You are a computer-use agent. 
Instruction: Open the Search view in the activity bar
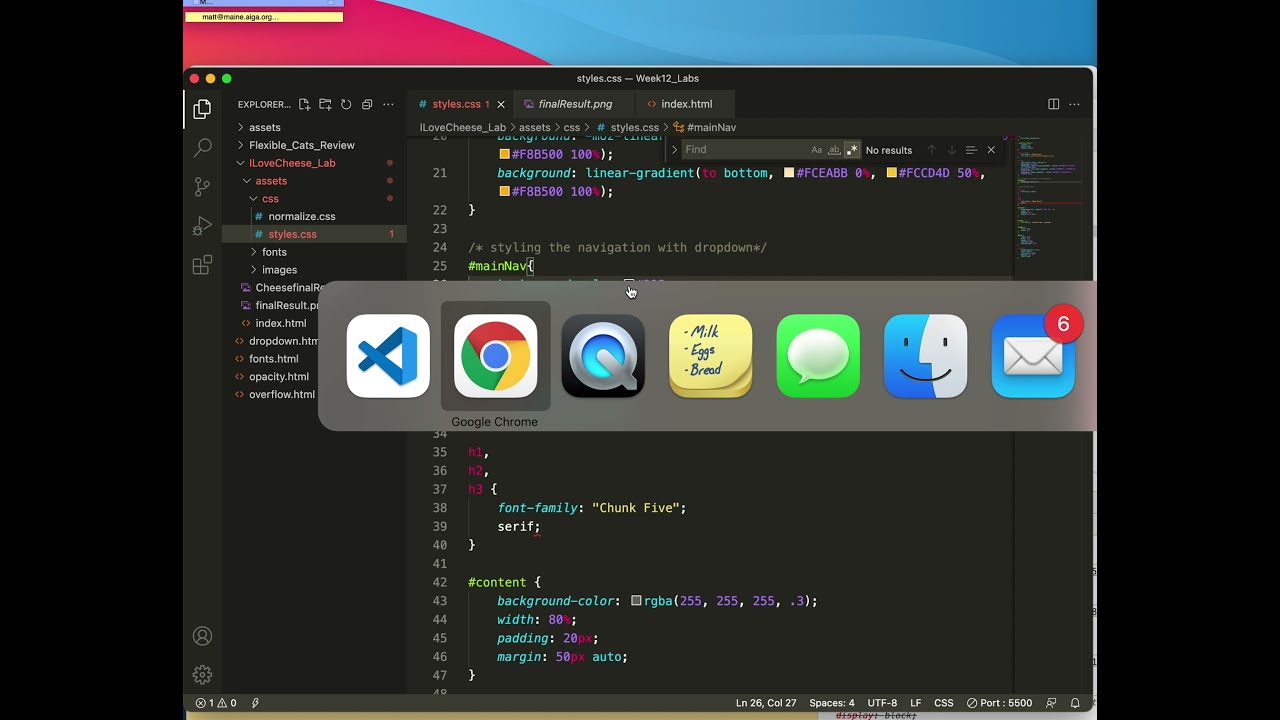[202, 148]
